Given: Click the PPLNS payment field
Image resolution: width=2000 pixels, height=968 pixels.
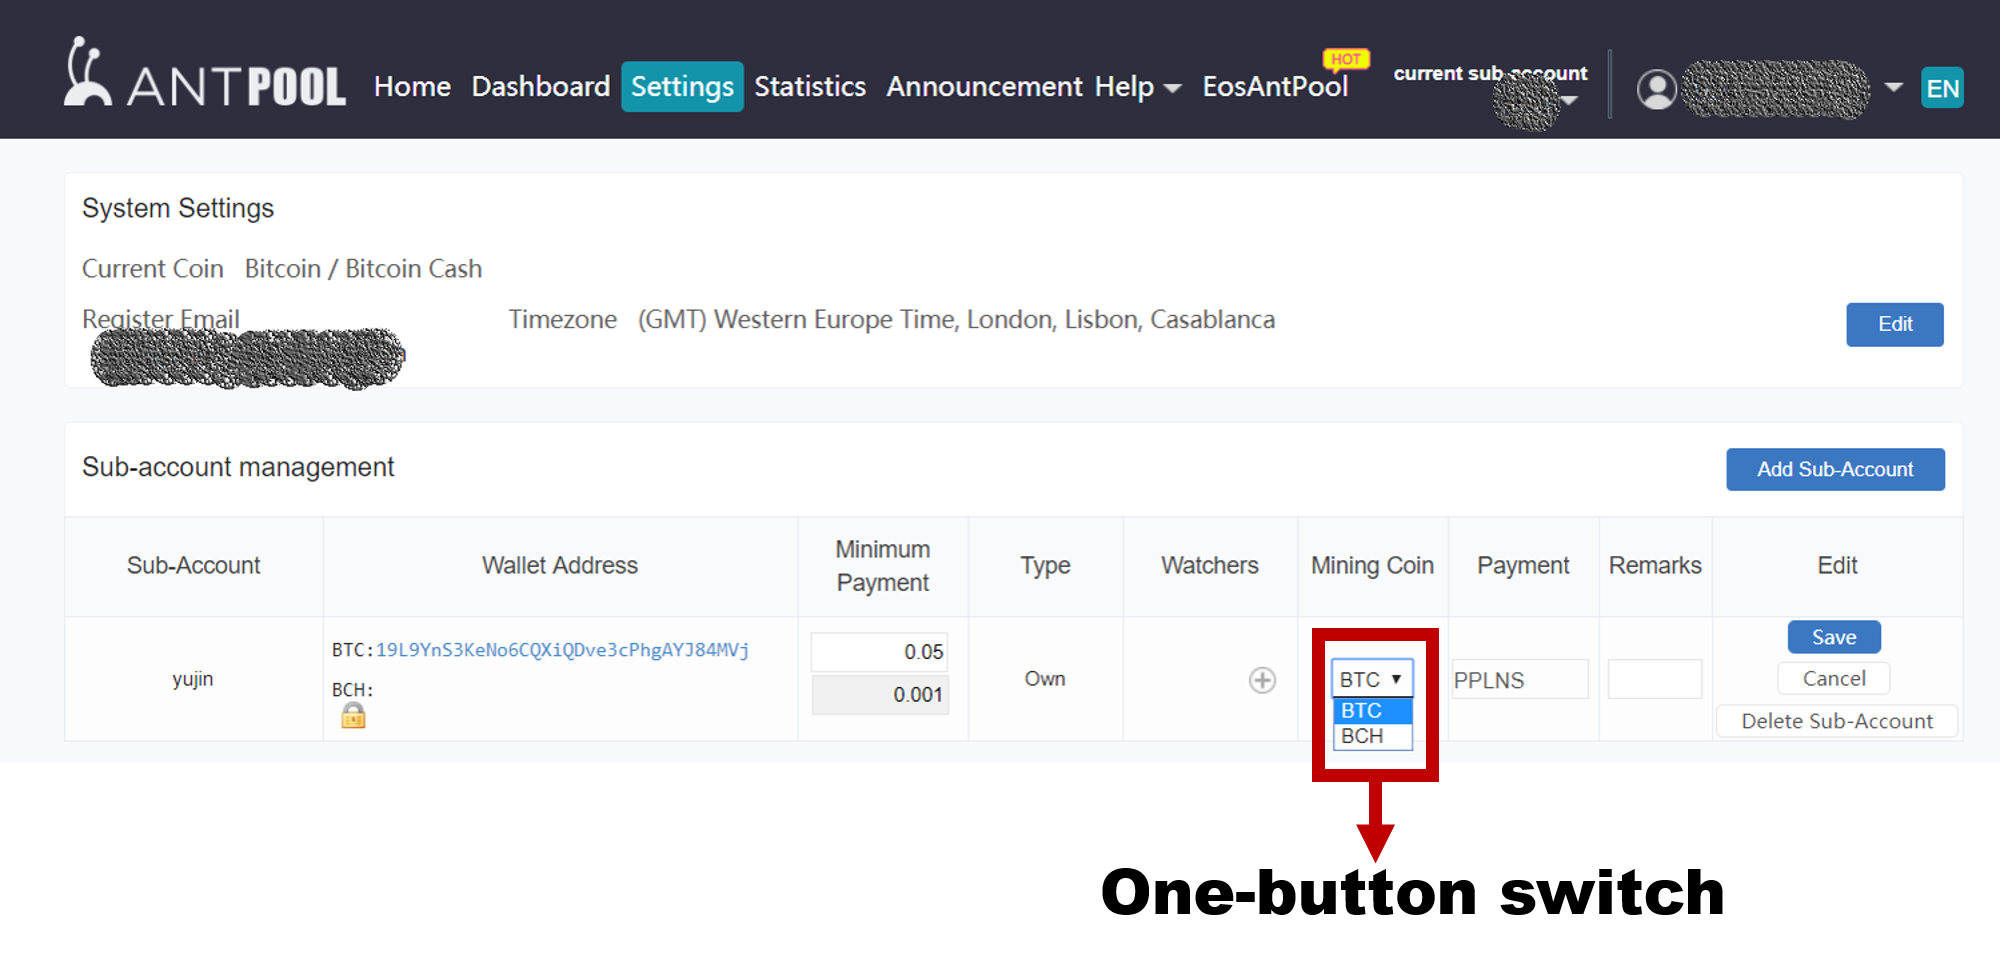Looking at the screenshot, I should (x=1520, y=680).
